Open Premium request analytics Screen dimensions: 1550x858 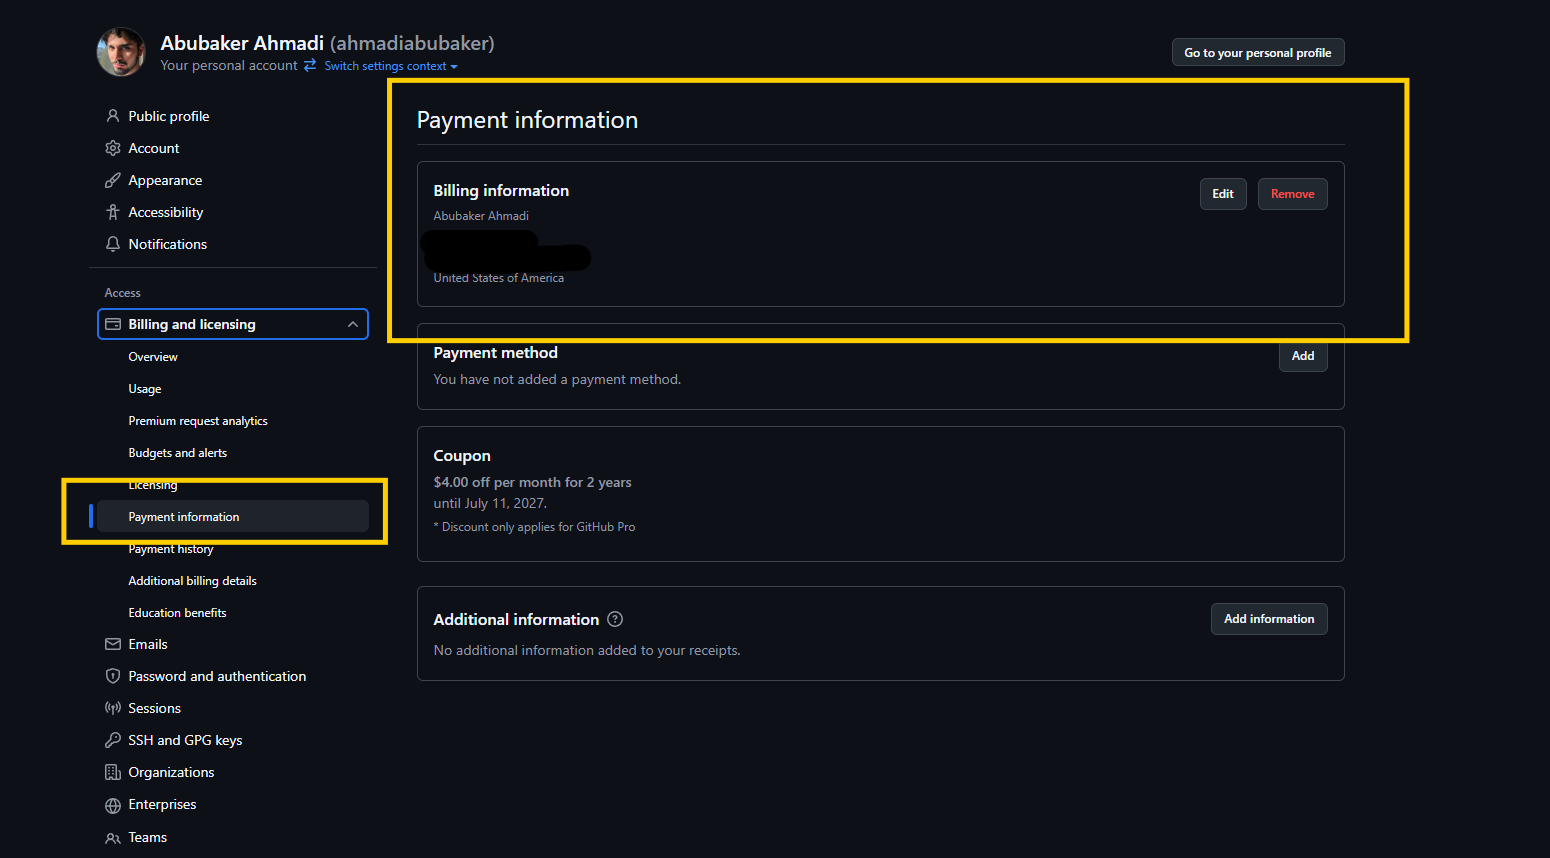coord(198,421)
